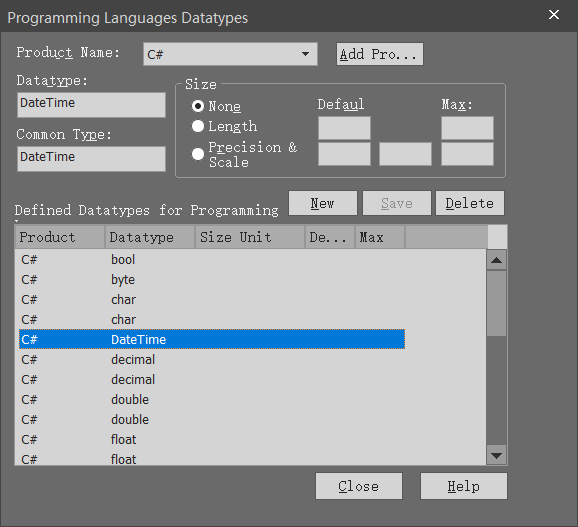578x527 pixels.
Task: Sort by the Size Unit column header
Action: coord(250,237)
